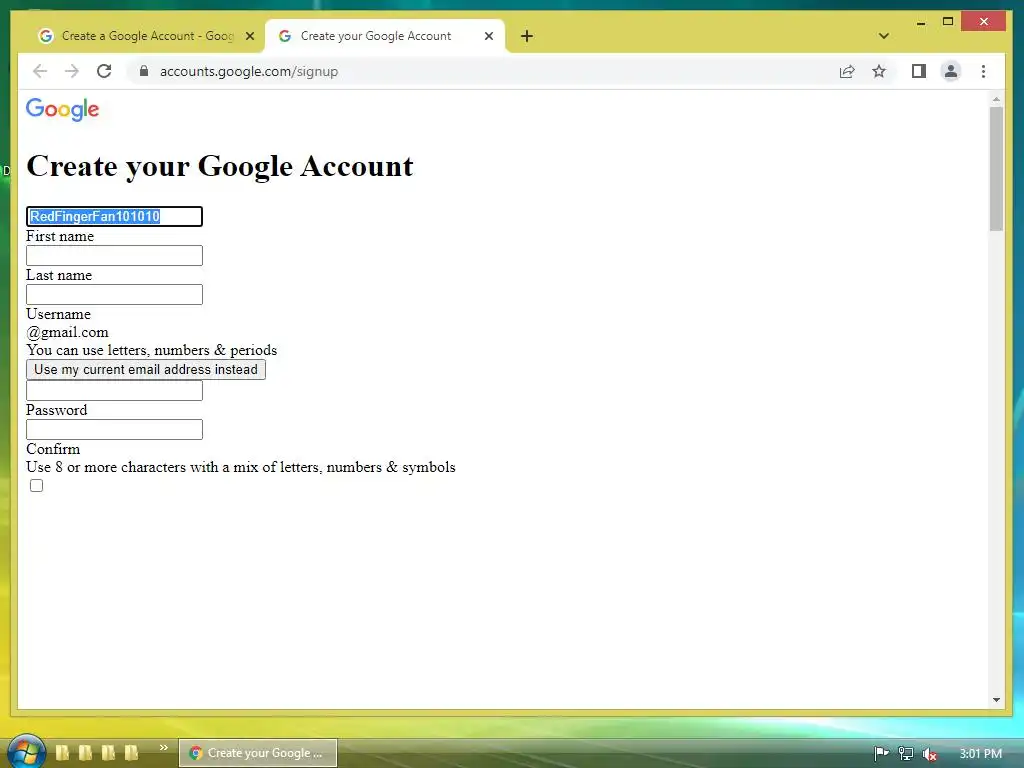This screenshot has height=768, width=1024.
Task: Click the input box above 'Password' label
Action: pyautogui.click(x=114, y=391)
